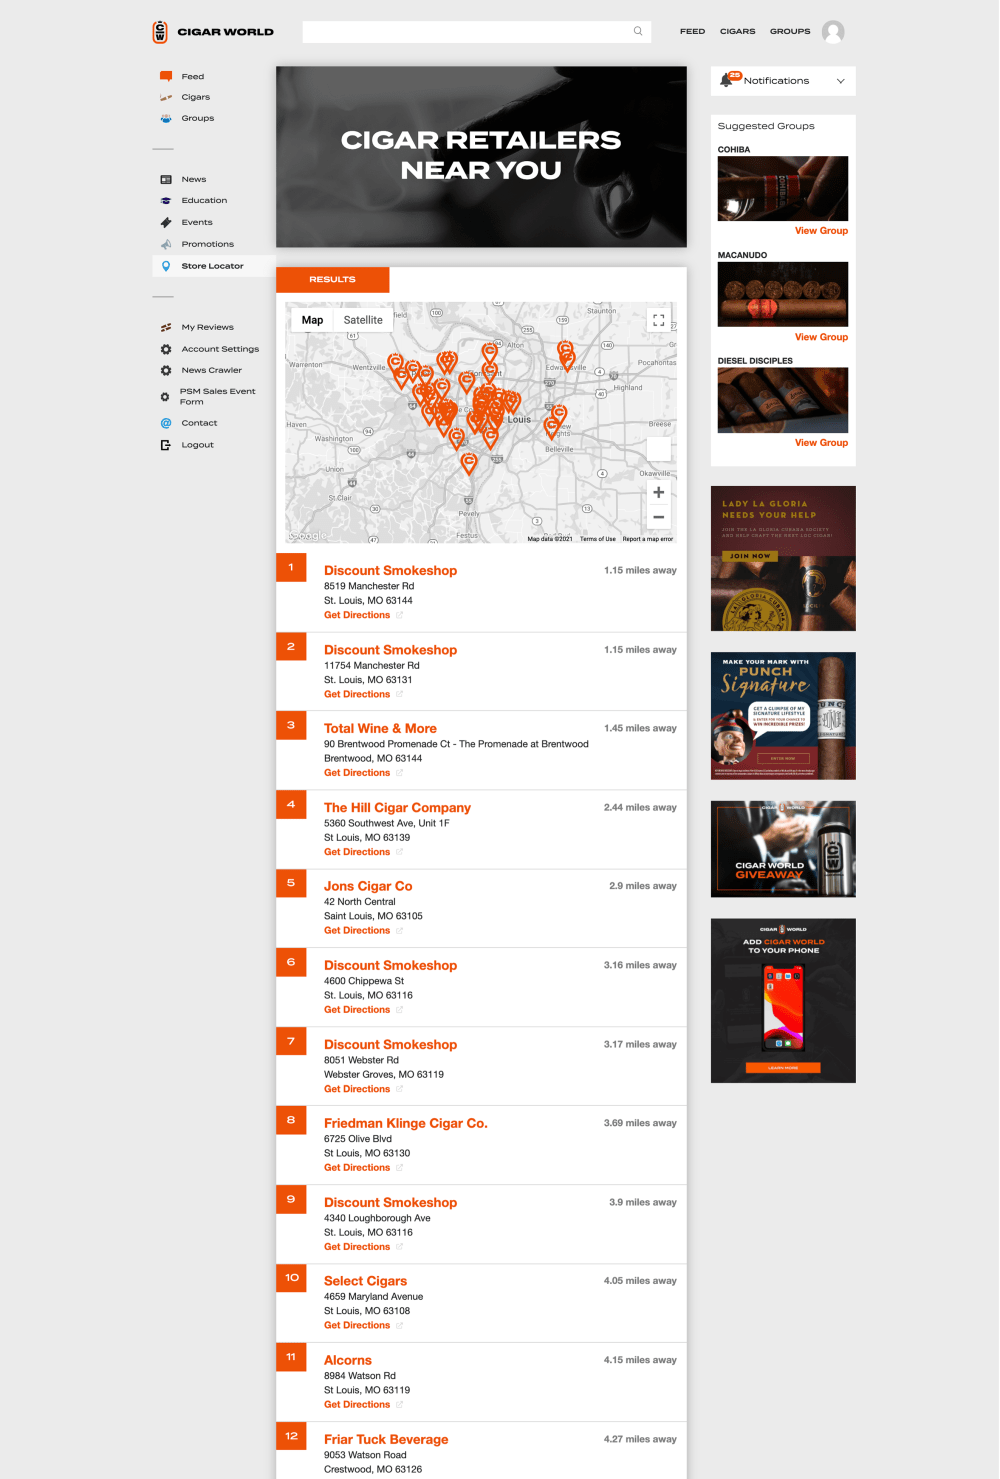Zoom in on the map
This screenshot has height=1479, width=1000.
coord(658,492)
